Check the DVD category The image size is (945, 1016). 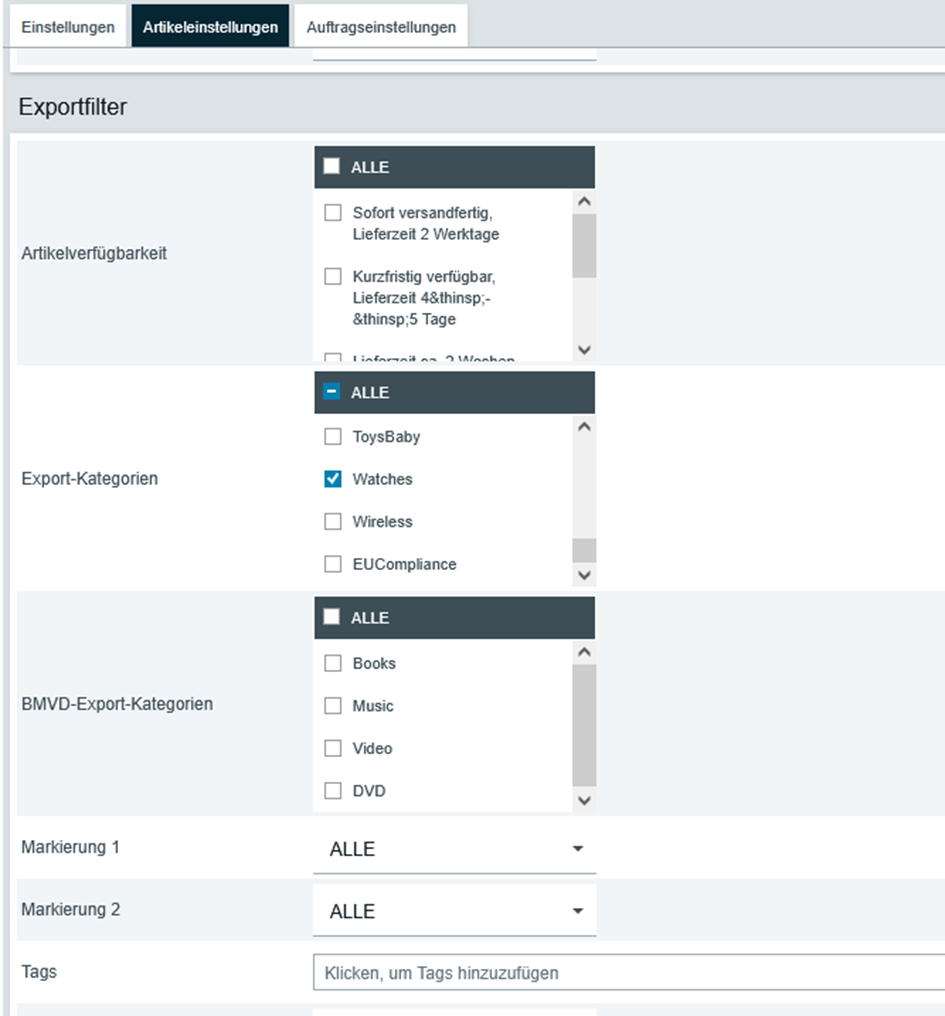[x=333, y=791]
